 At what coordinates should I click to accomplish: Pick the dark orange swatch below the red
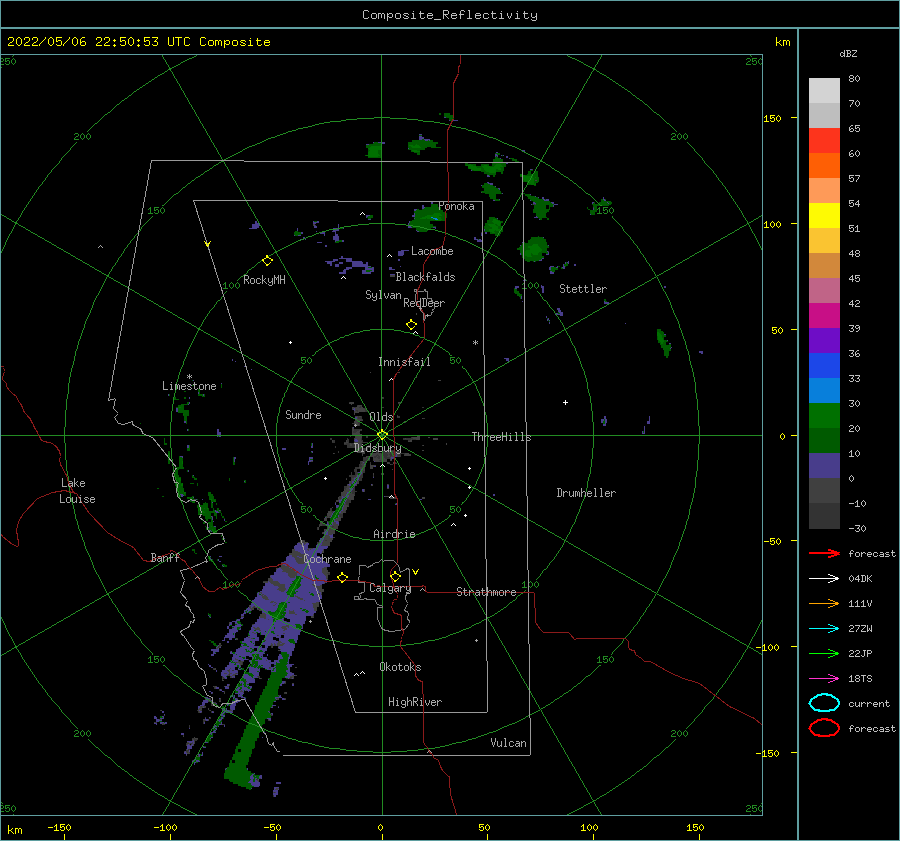click(x=824, y=165)
